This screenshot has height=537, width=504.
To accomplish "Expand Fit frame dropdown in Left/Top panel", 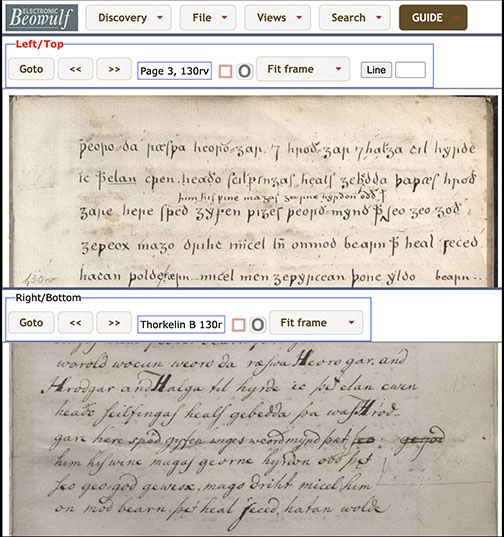I will (x=303, y=69).
